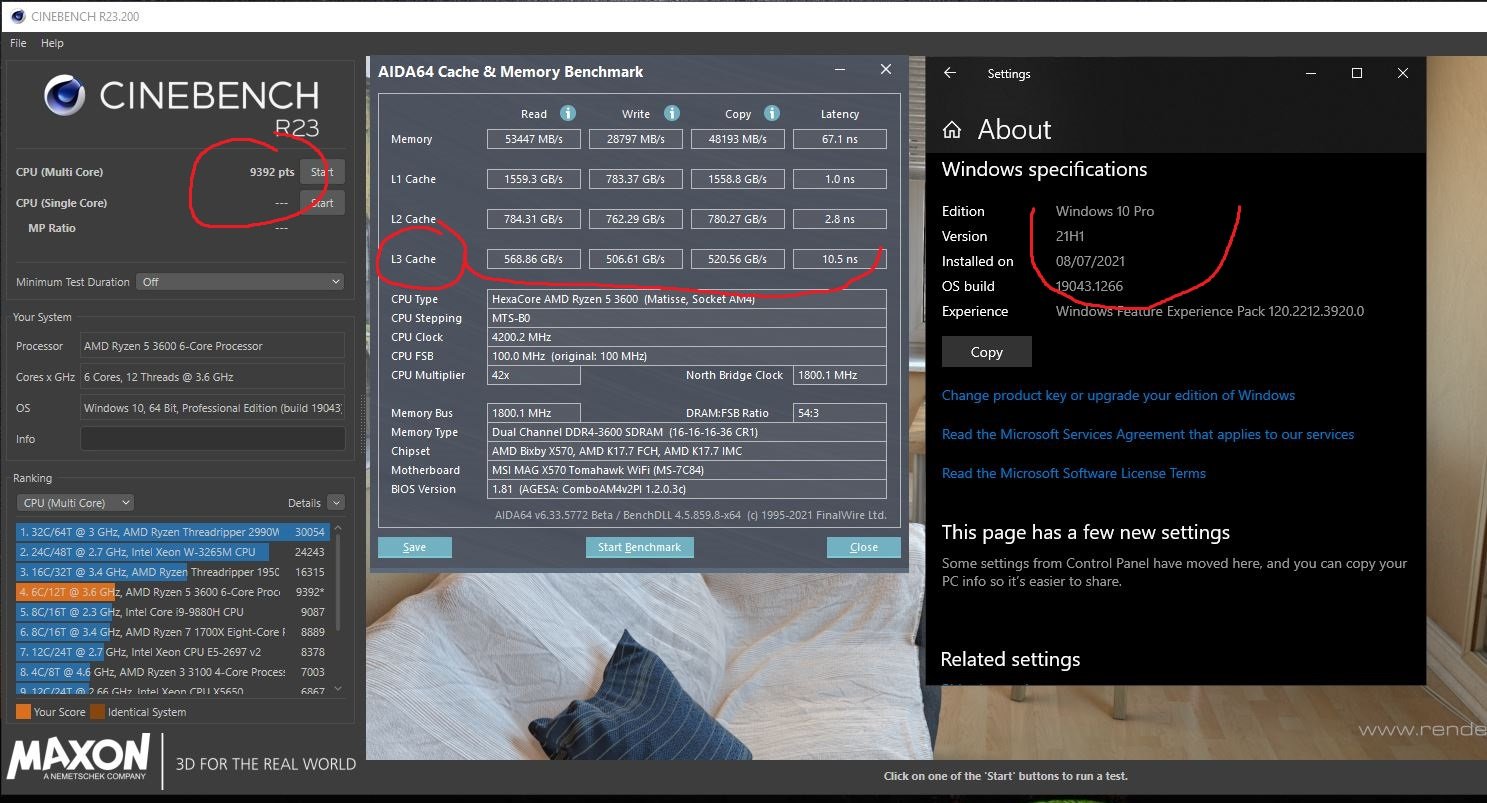Open the CPU (Multi Core) ranking dropdown
This screenshot has height=803, width=1487.
coord(76,503)
